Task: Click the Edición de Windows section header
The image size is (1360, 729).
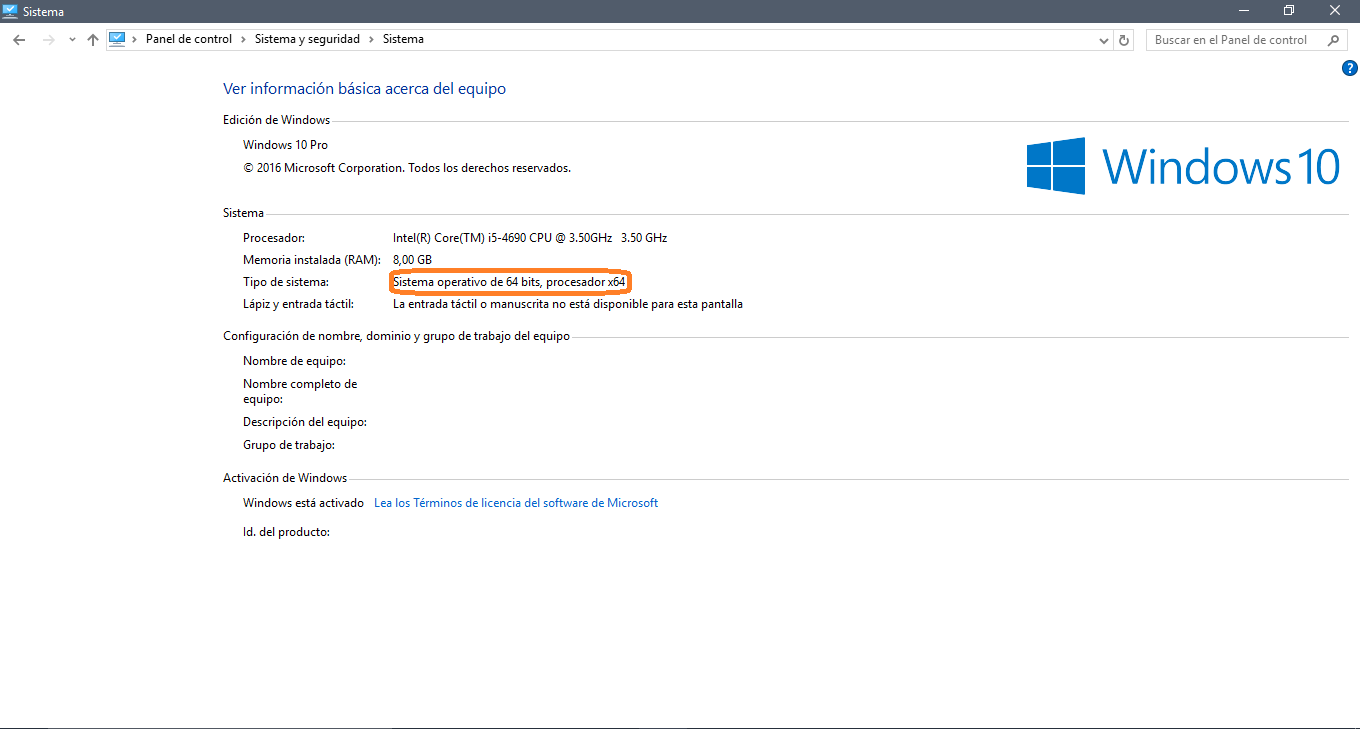Action: (276, 120)
